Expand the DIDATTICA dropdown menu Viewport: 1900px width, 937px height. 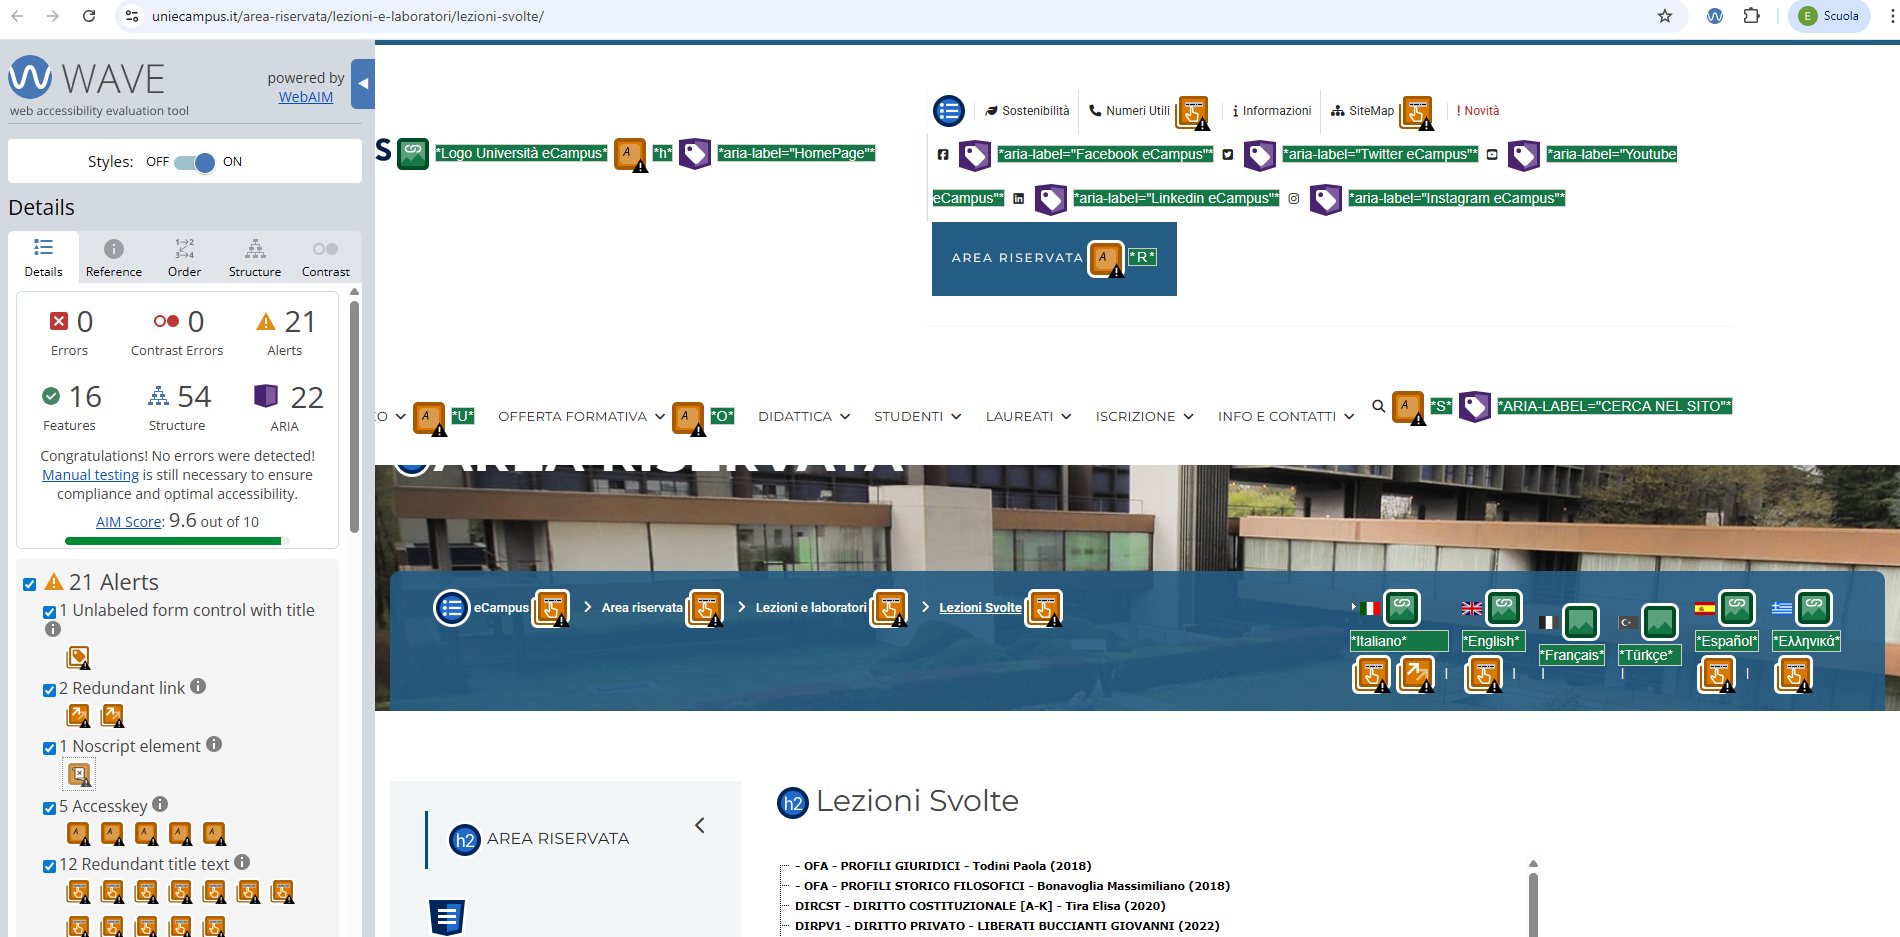803,416
